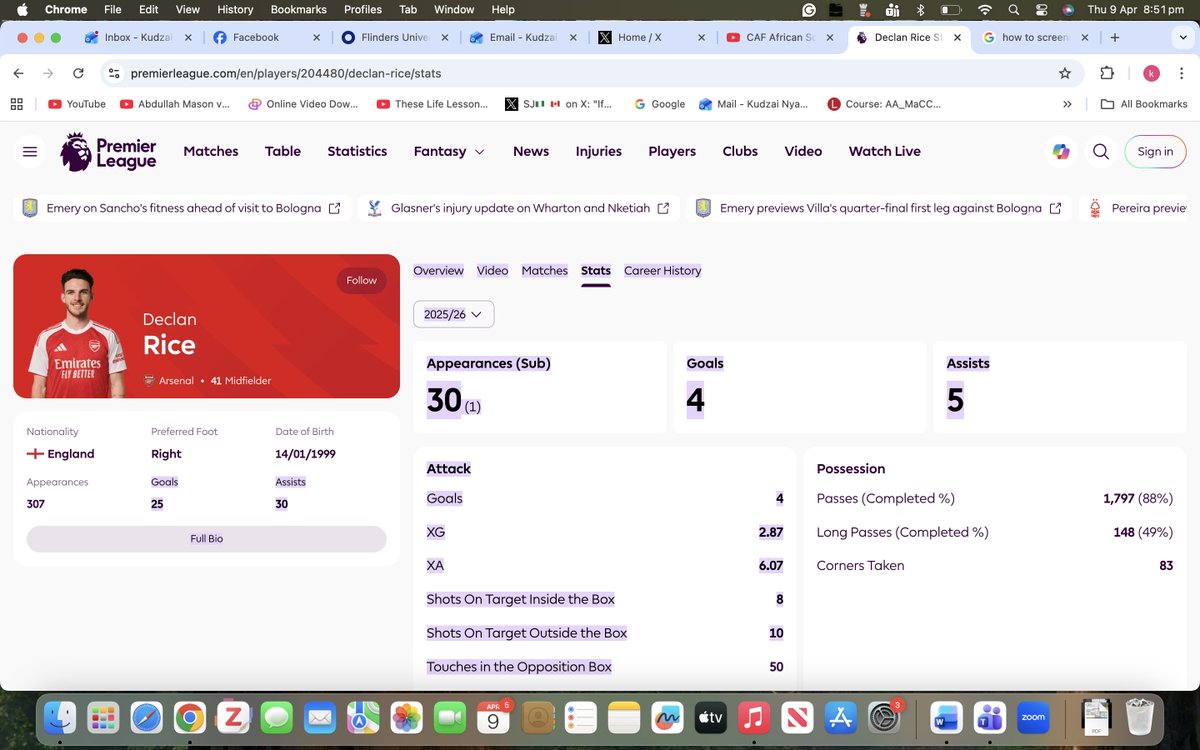The height and width of the screenshot is (750, 1200).
Task: Open Statistics in main navigation
Action: click(357, 151)
